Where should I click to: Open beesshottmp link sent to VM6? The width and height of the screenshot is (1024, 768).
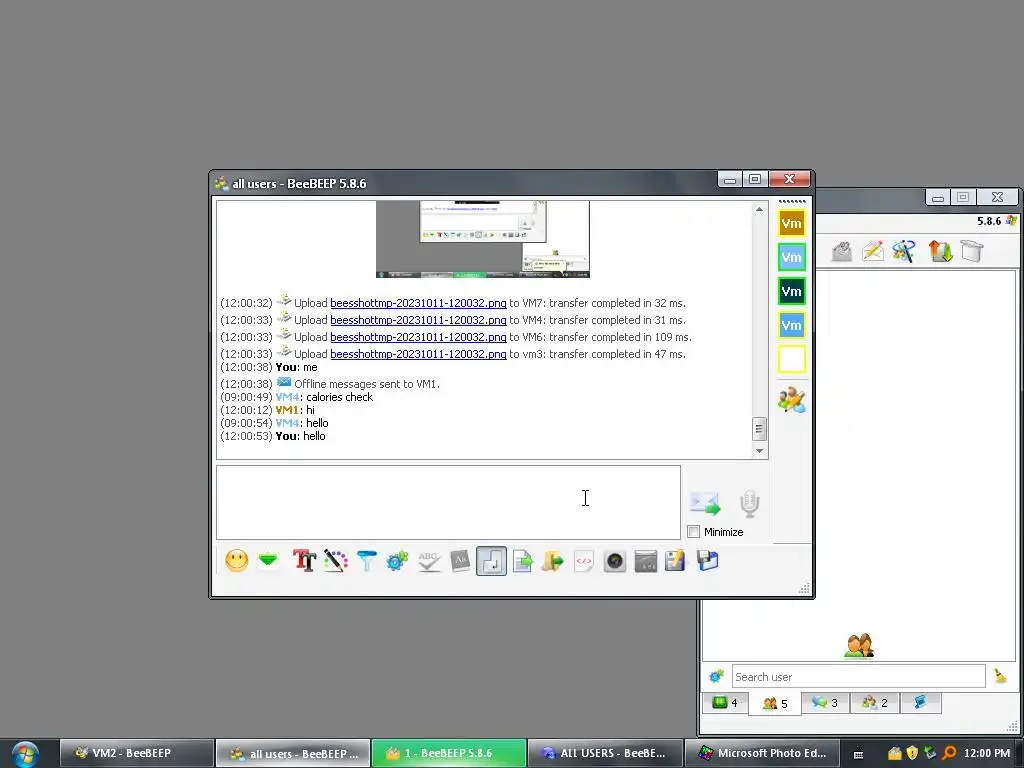(418, 337)
